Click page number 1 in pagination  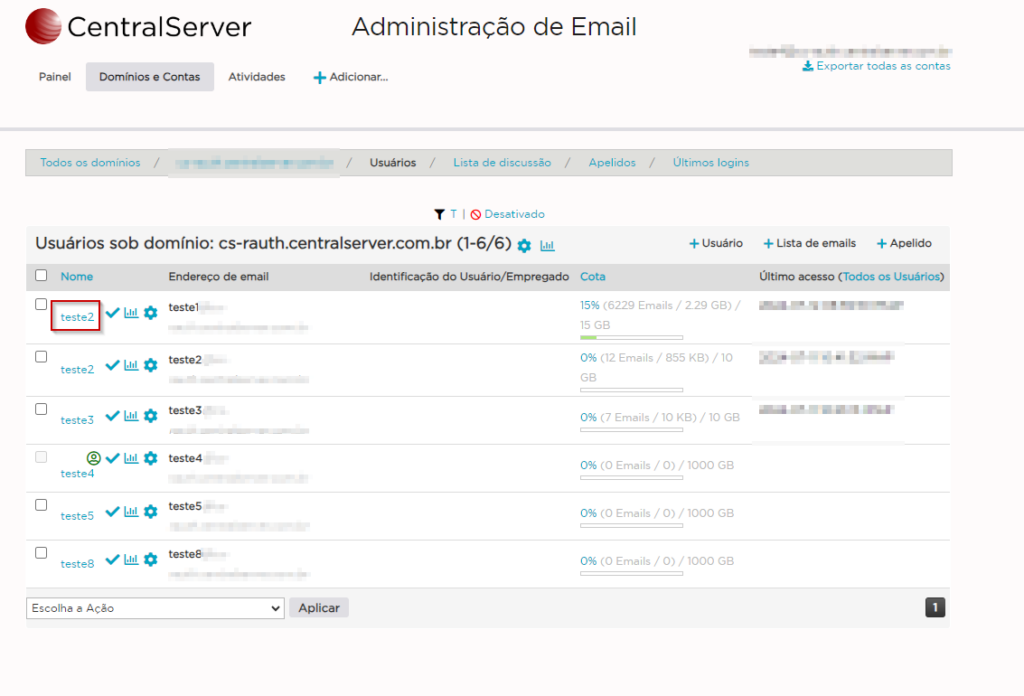(x=935, y=607)
